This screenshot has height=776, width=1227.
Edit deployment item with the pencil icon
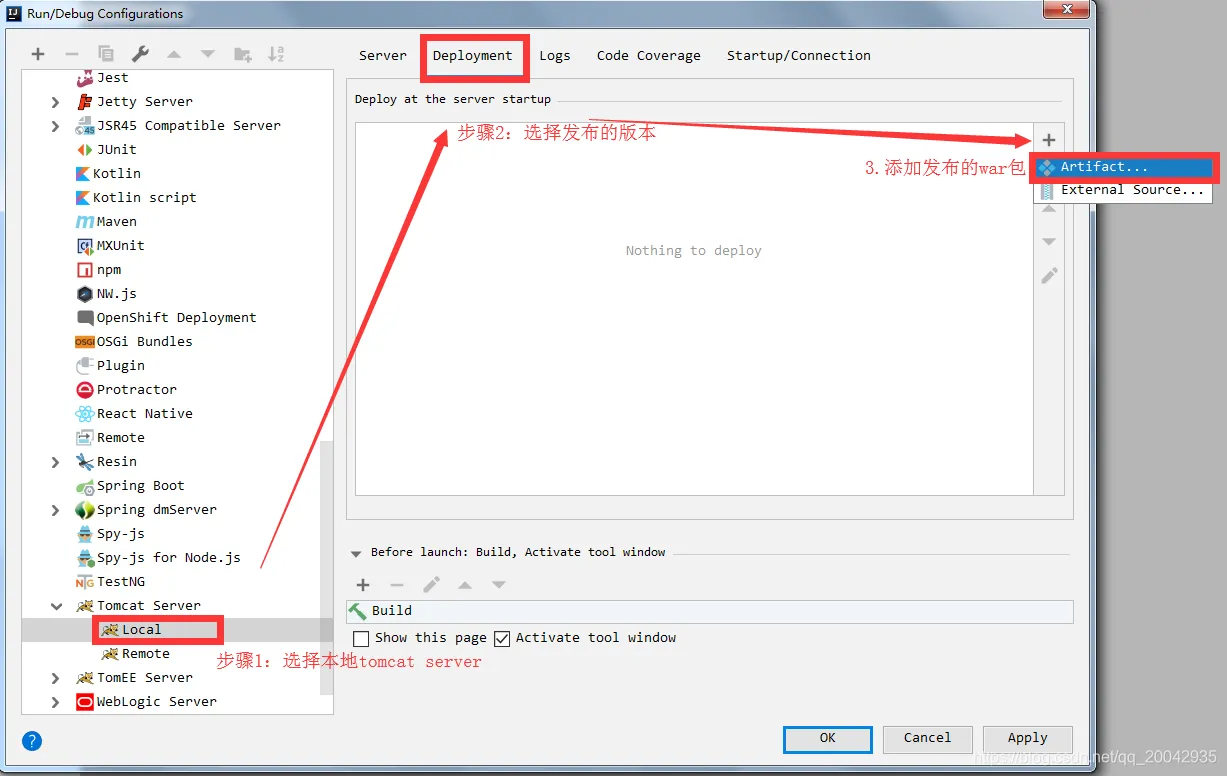1049,275
